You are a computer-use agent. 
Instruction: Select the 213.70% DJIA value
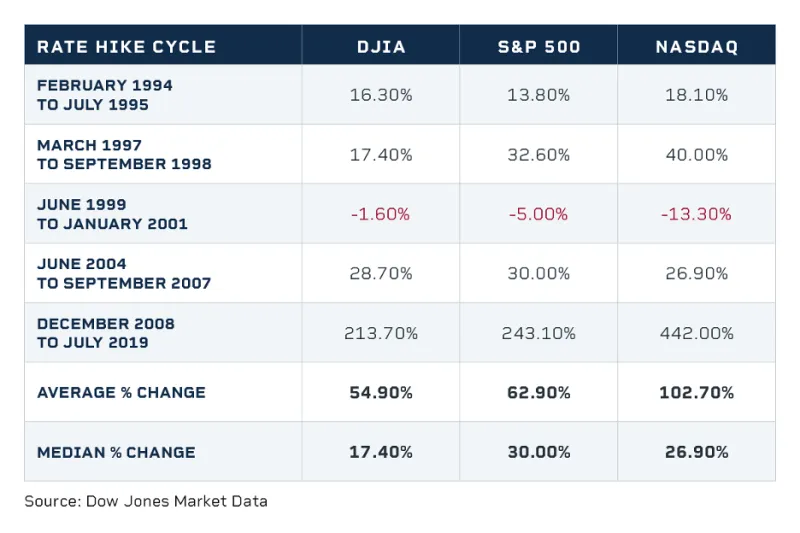coord(380,333)
